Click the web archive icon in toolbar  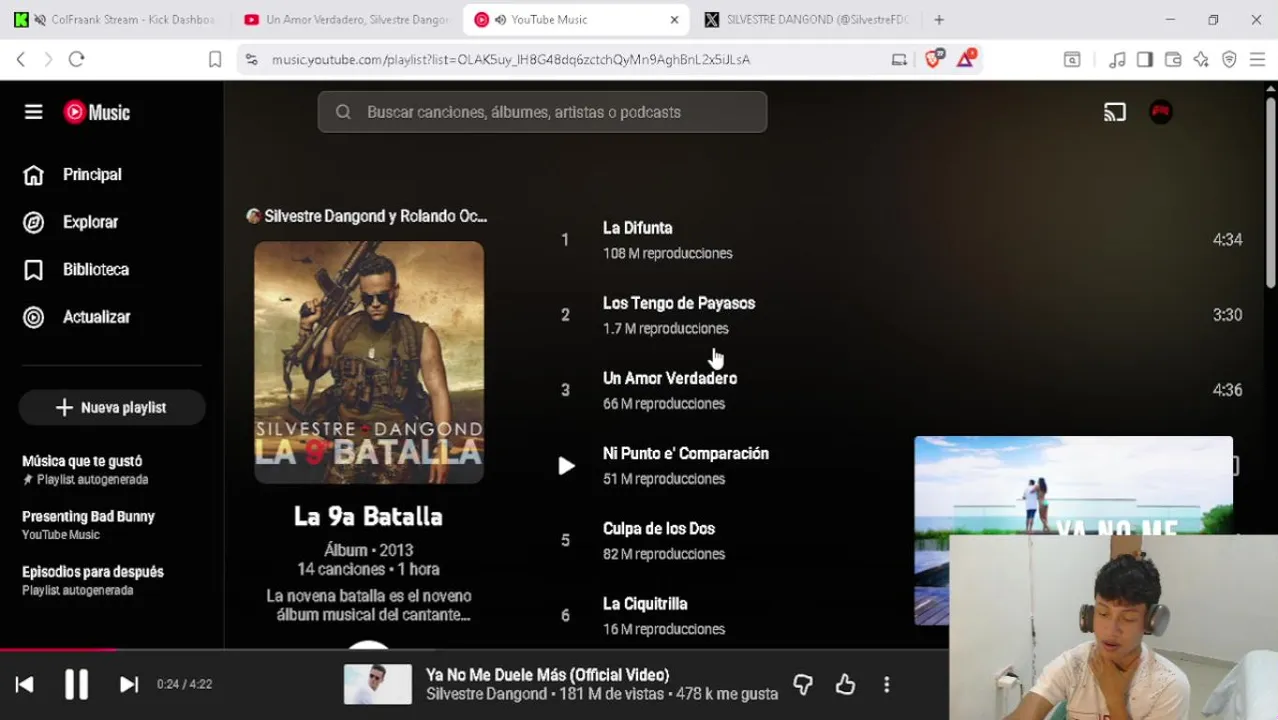[x=1072, y=59]
